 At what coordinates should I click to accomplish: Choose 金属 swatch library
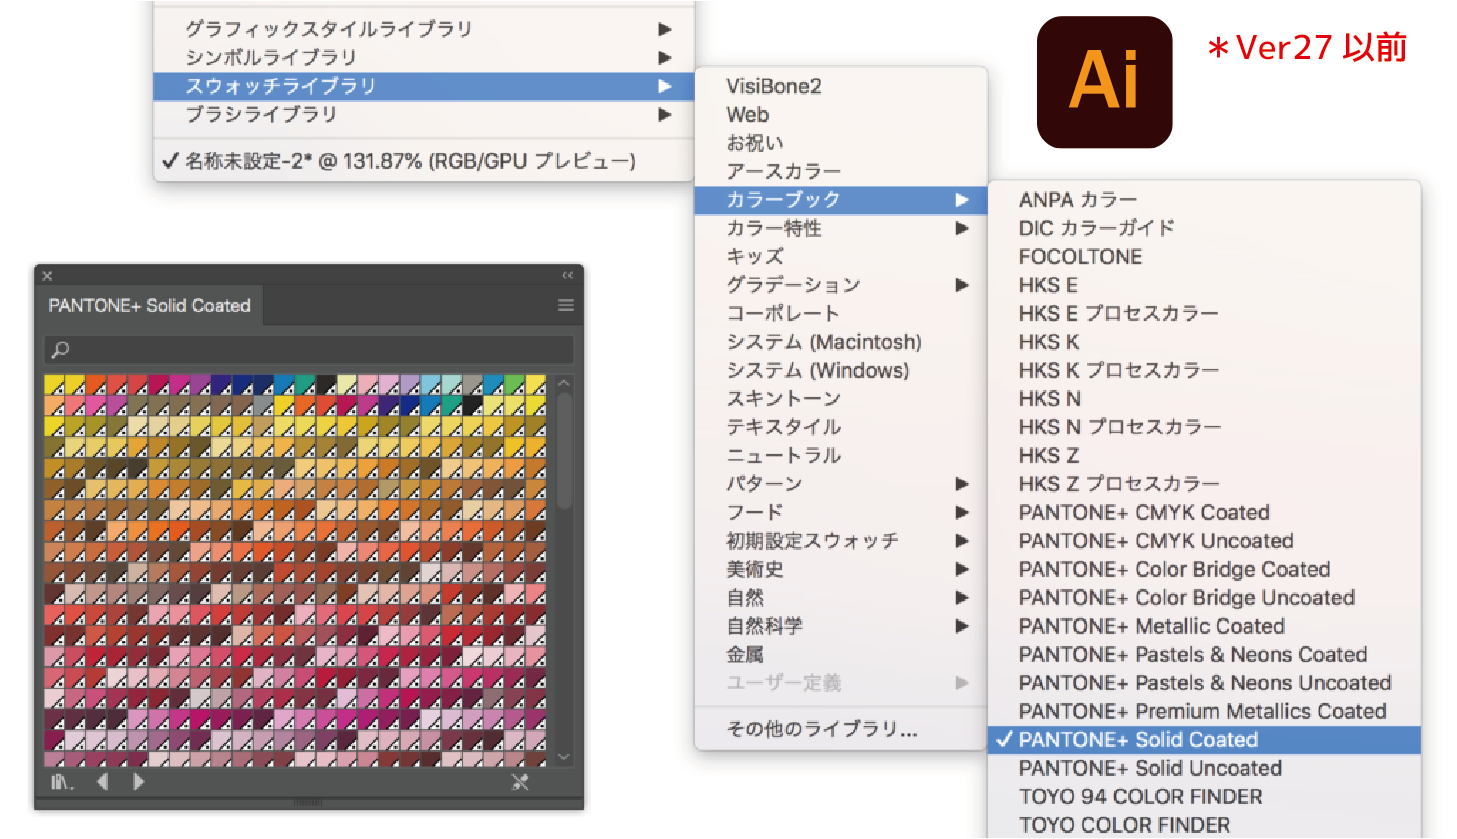click(x=841, y=655)
